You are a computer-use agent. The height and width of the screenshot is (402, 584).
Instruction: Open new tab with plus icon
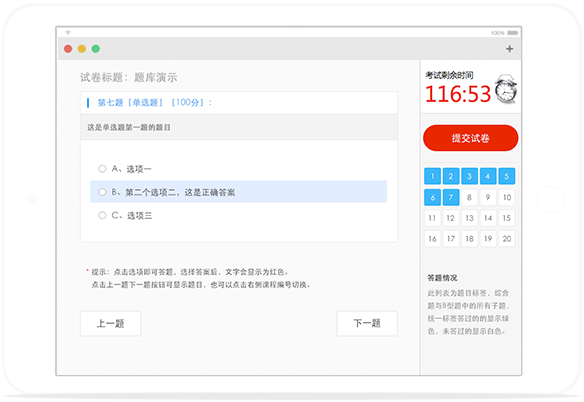(510, 49)
